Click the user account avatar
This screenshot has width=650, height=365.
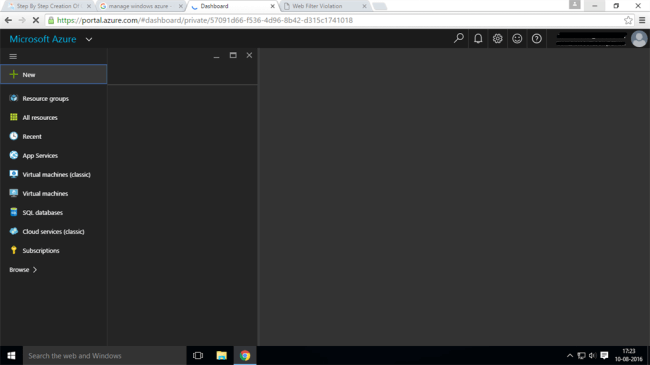pyautogui.click(x=639, y=39)
